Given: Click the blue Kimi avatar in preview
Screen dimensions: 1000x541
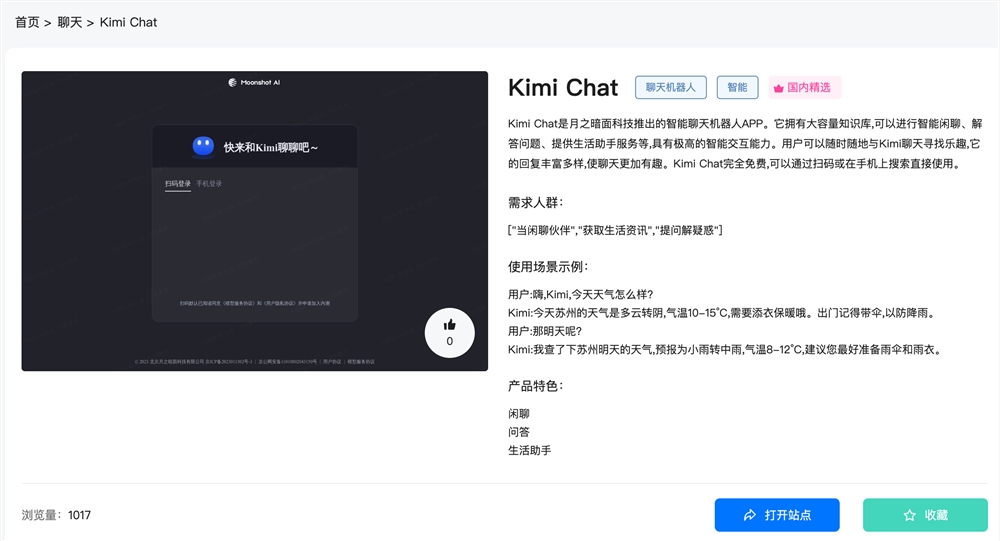Looking at the screenshot, I should (203, 147).
